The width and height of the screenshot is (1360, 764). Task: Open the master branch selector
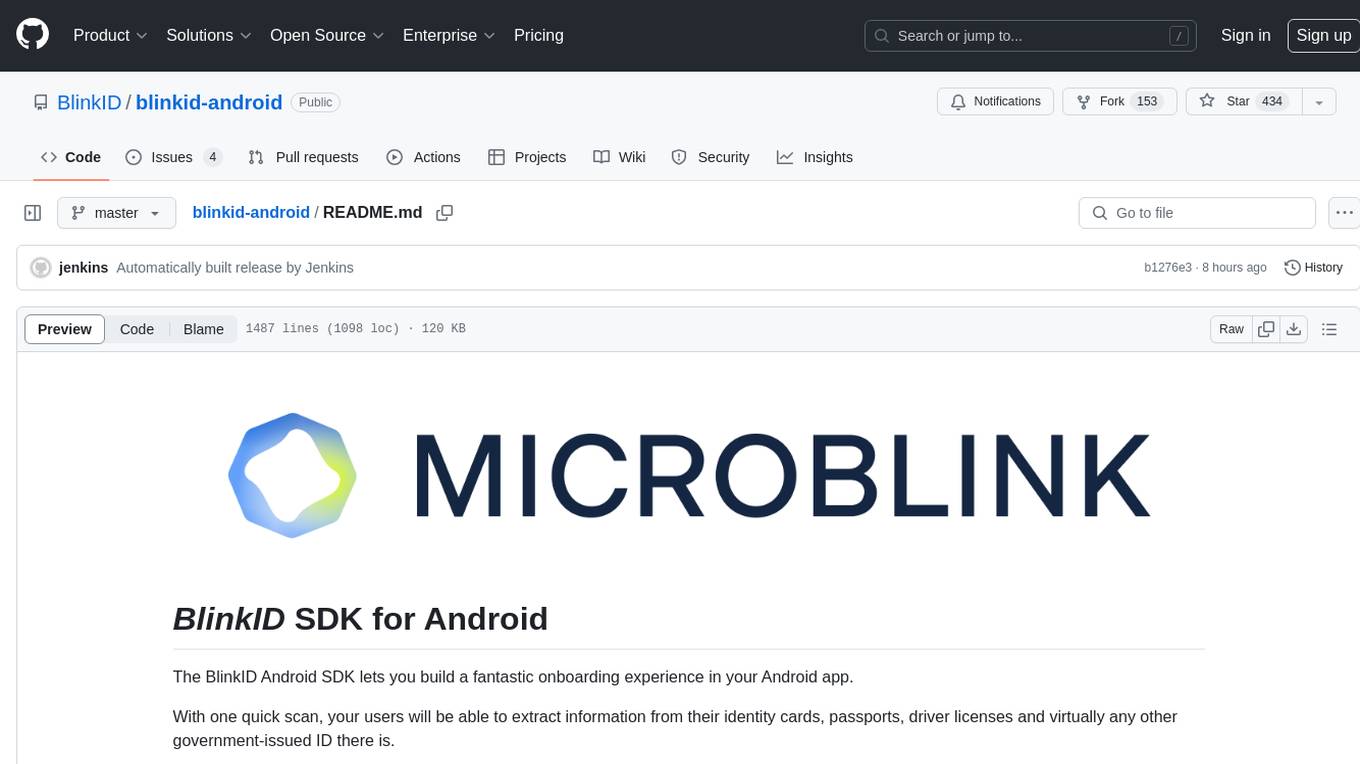pos(116,213)
